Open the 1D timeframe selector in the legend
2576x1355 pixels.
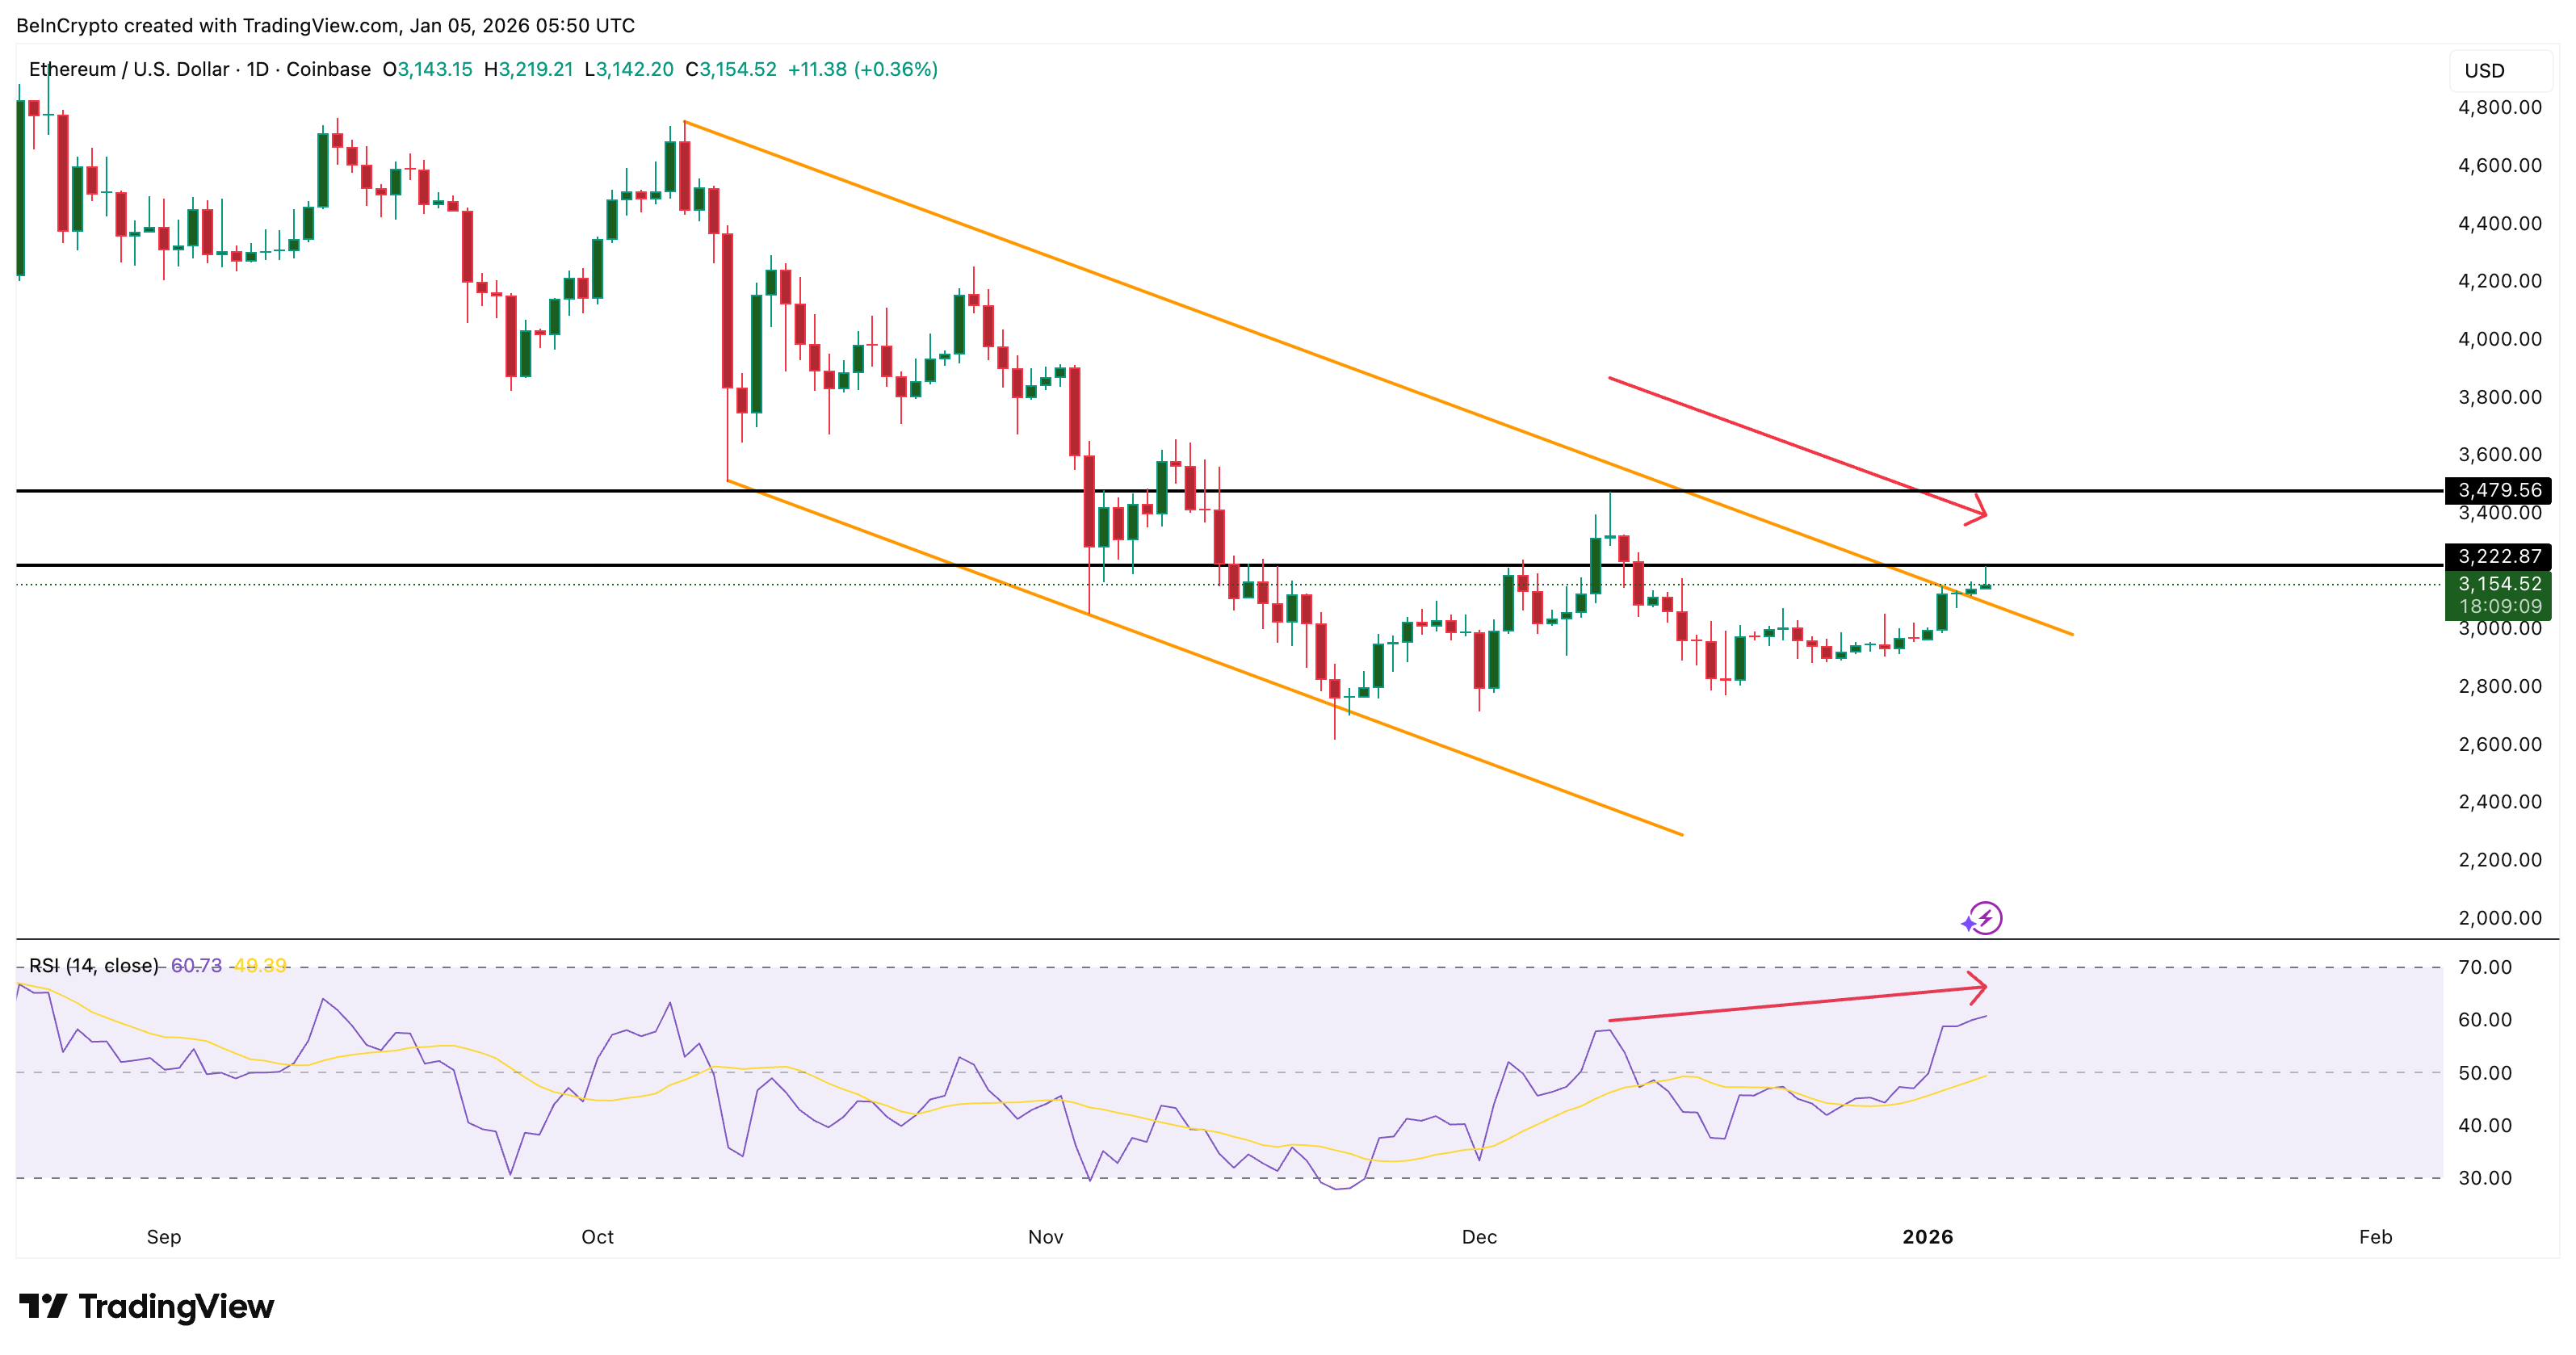tap(262, 70)
